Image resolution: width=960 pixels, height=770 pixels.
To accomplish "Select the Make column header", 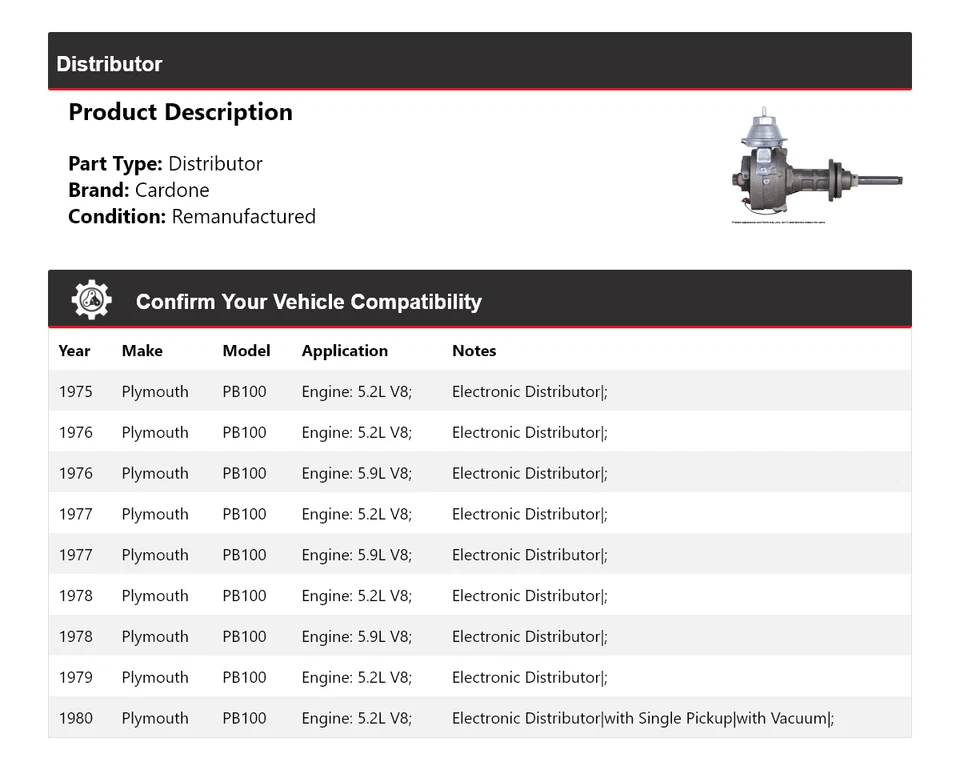I will 142,351.
